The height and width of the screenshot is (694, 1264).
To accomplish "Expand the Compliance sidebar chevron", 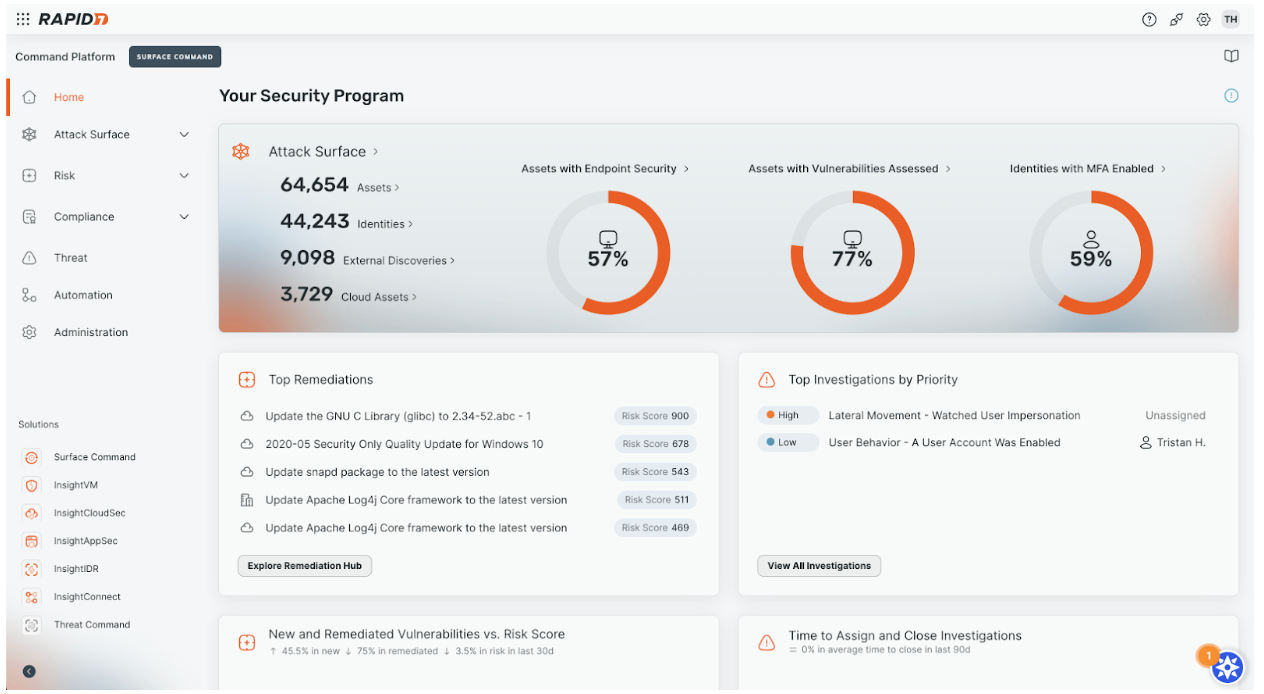I will [184, 217].
